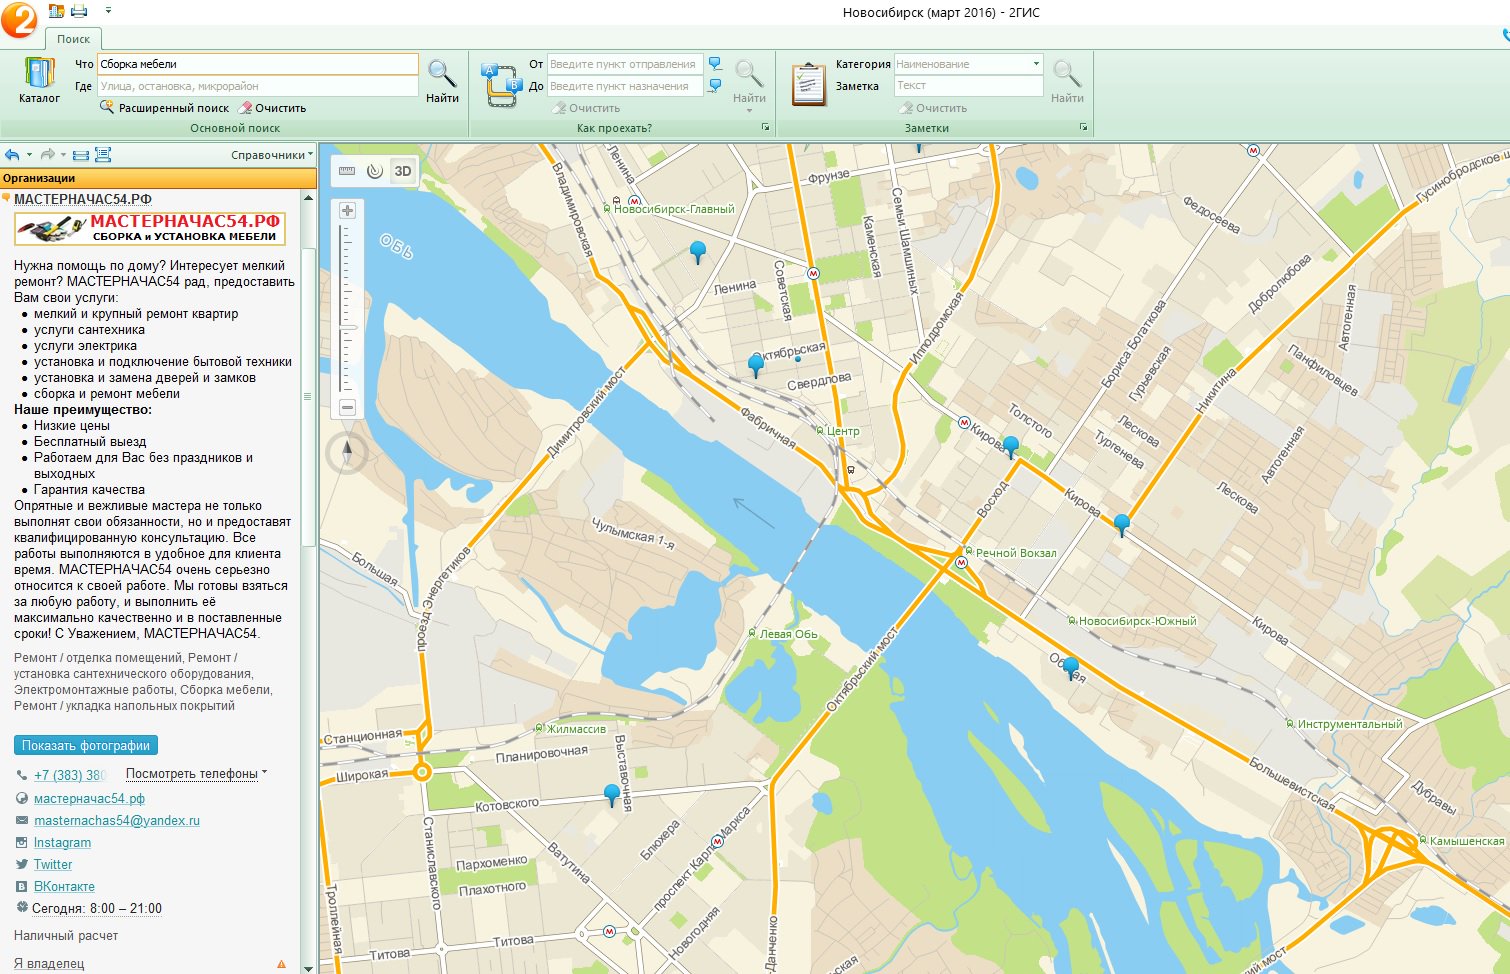1510x974 pixels.
Task: Click expand-cards icon left of Справочники
Action: (103, 155)
